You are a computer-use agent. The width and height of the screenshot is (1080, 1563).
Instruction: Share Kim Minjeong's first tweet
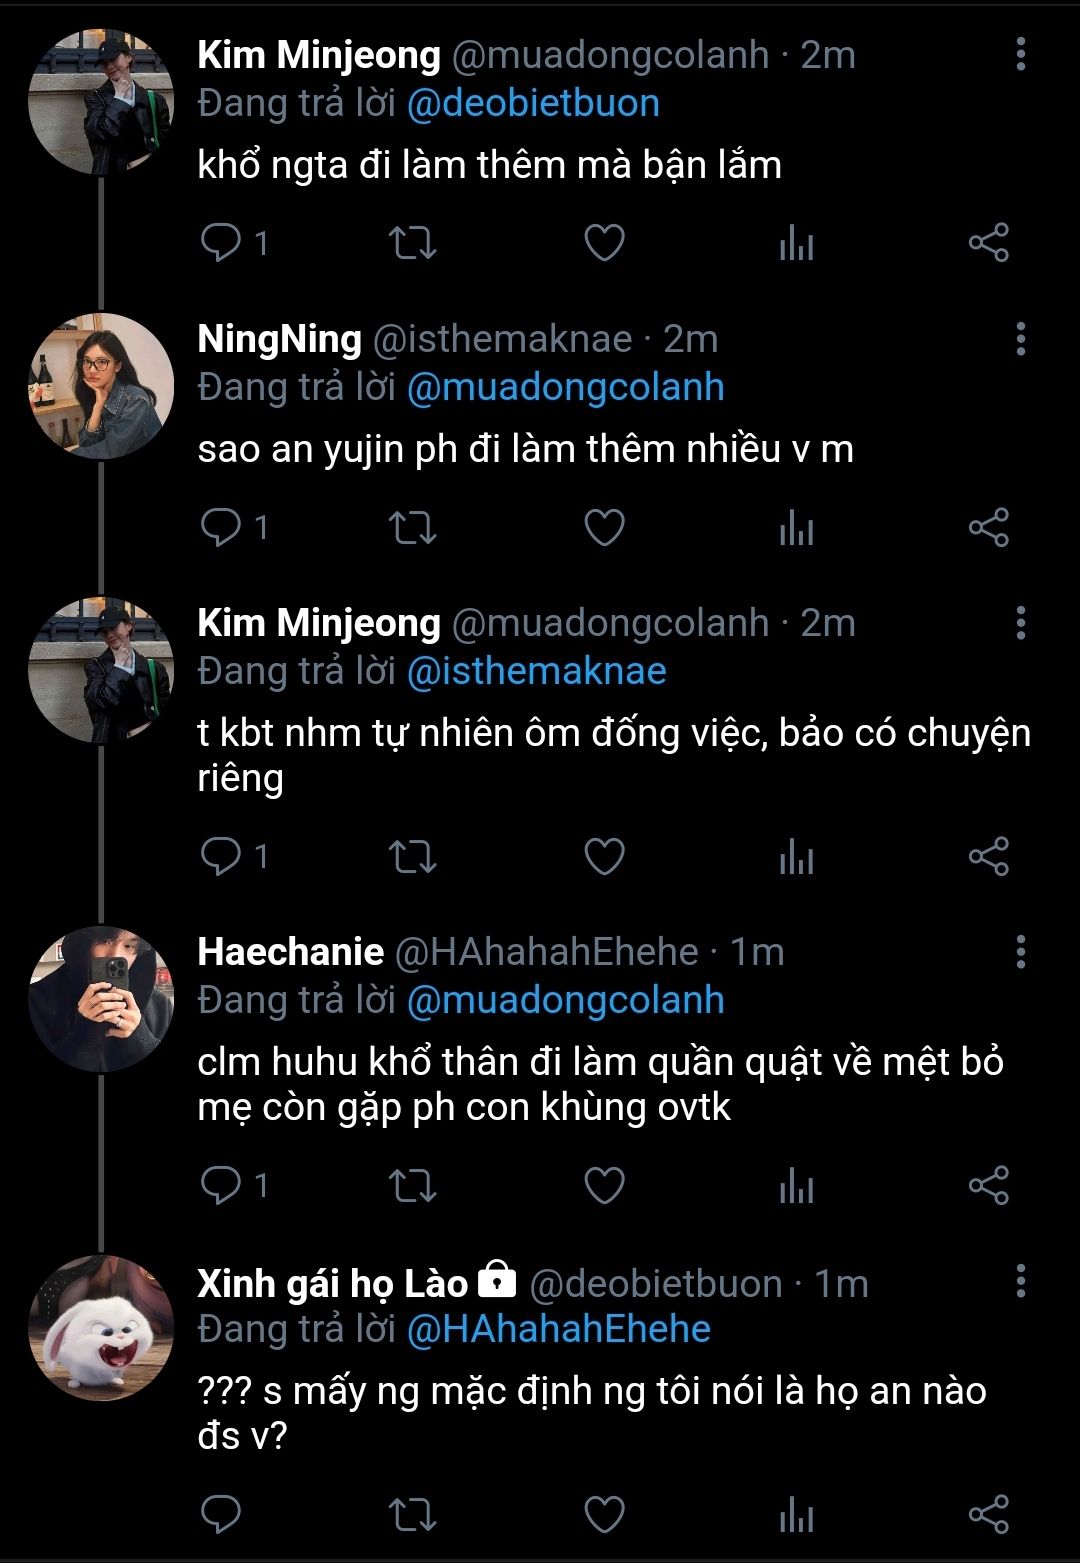(988, 243)
